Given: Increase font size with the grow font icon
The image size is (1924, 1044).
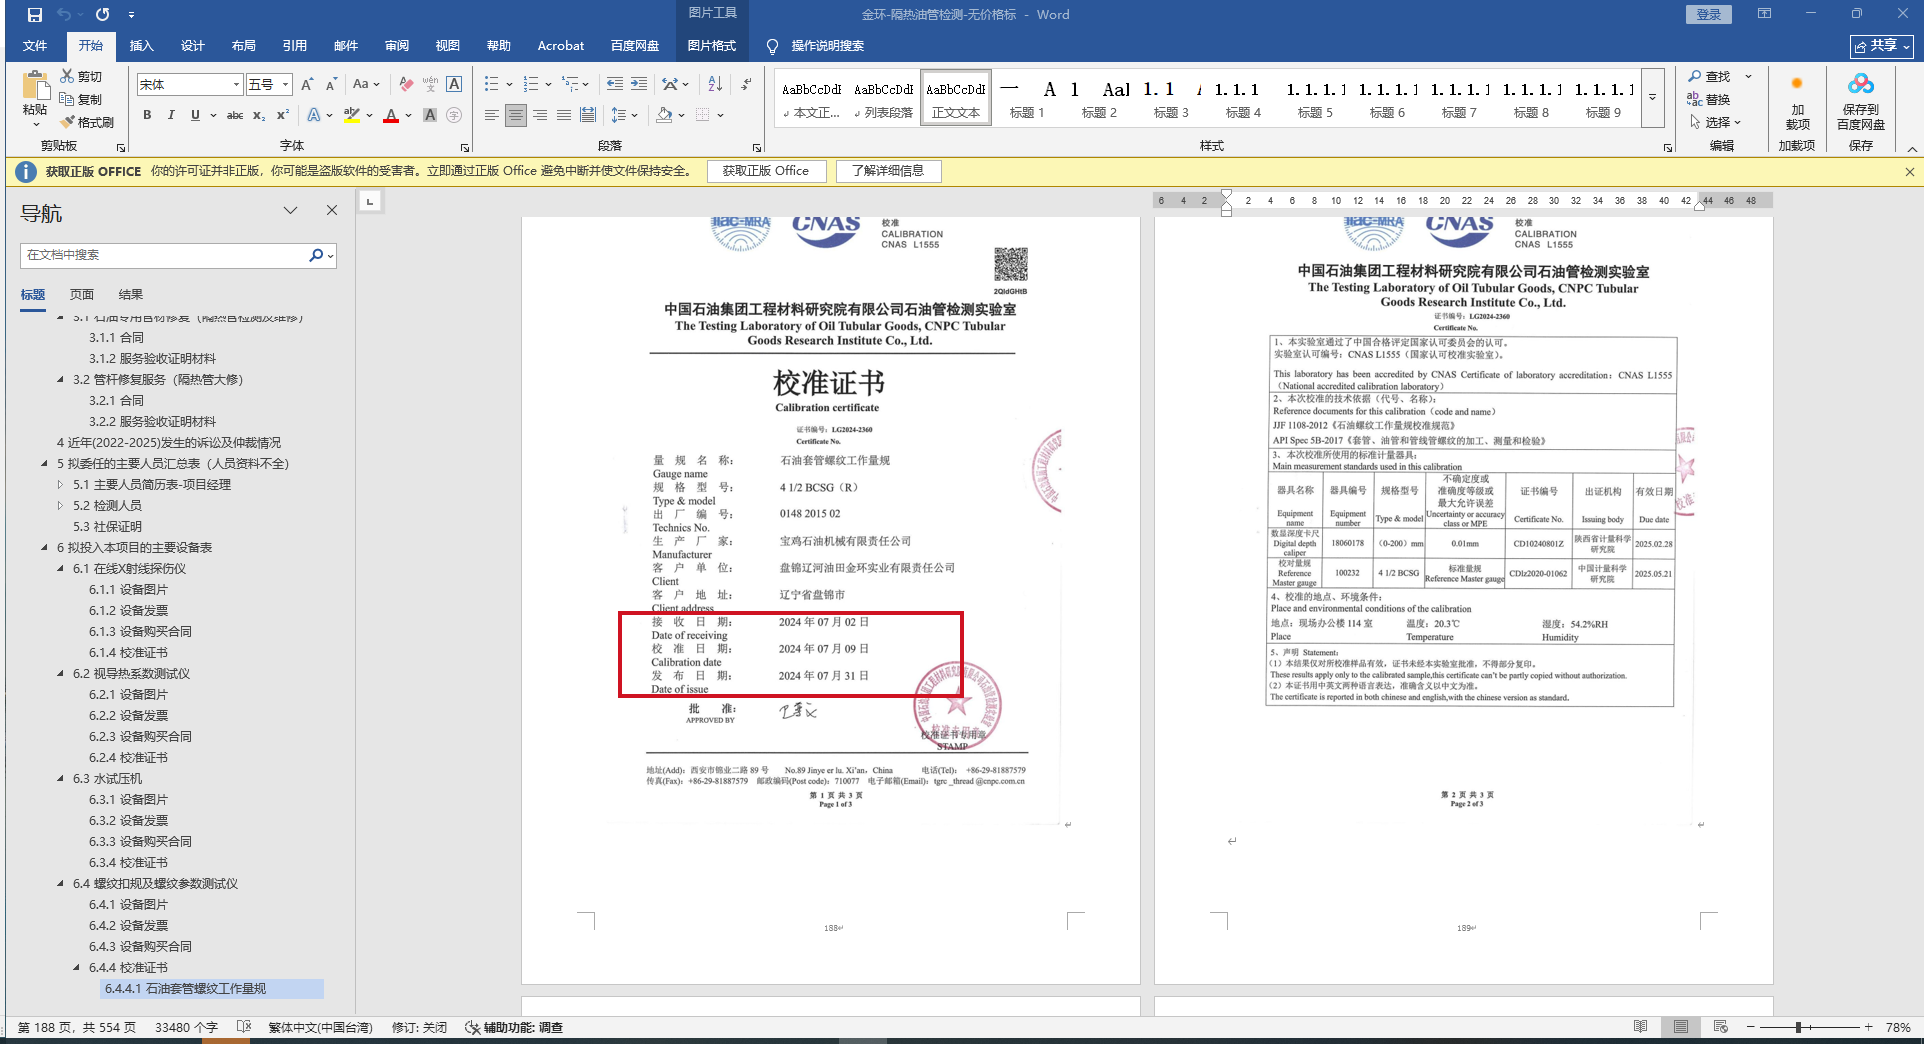Looking at the screenshot, I should (x=307, y=85).
